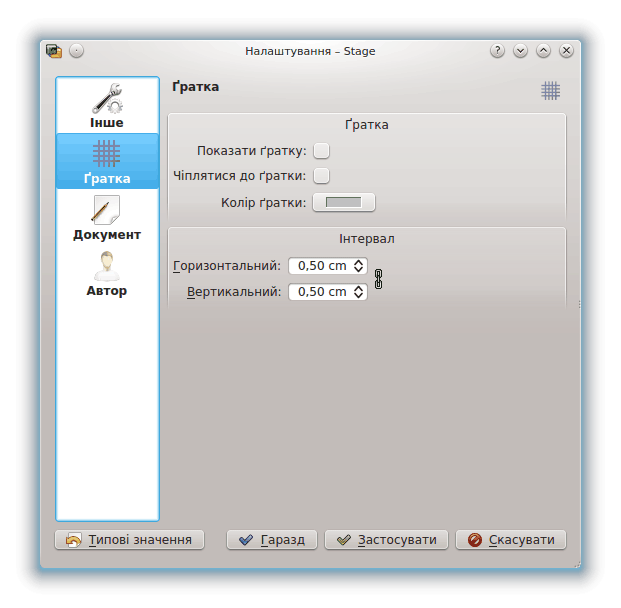Viewport: 621px width, 608px height.
Task: Open the Документ settings page
Action: 107,218
